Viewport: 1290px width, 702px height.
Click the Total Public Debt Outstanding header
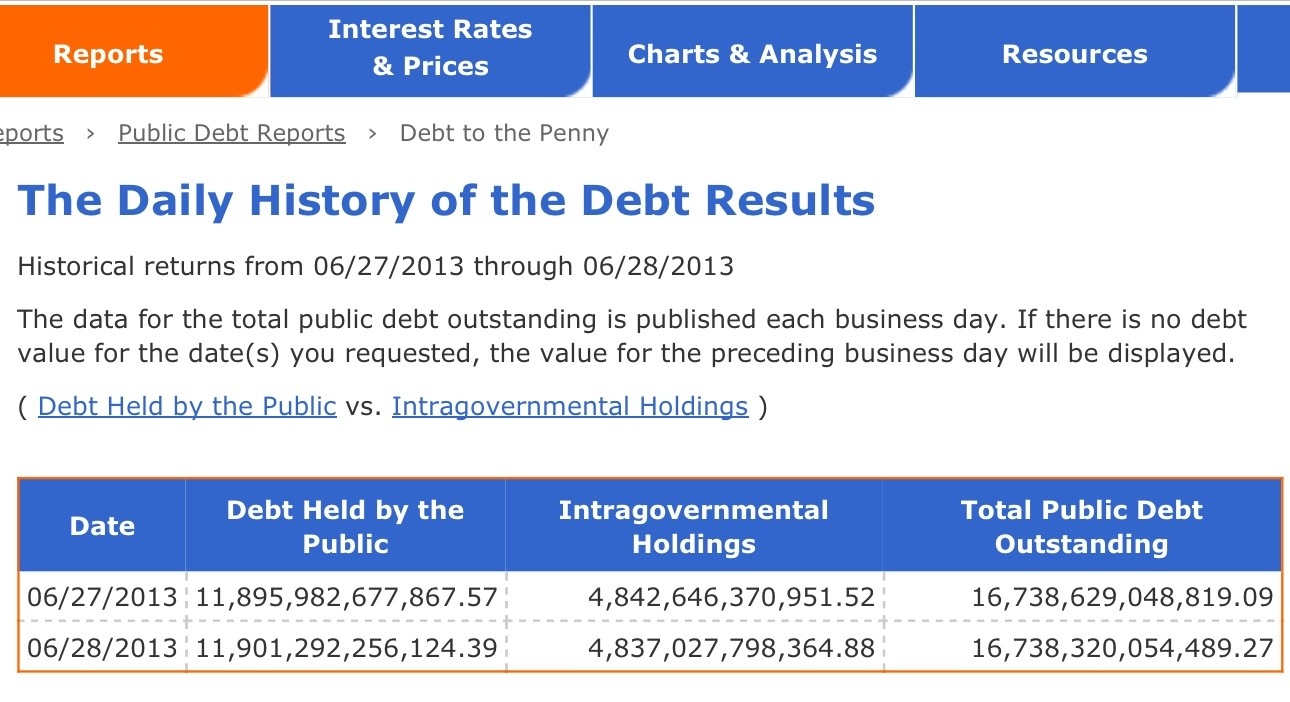pyautogui.click(x=1081, y=526)
